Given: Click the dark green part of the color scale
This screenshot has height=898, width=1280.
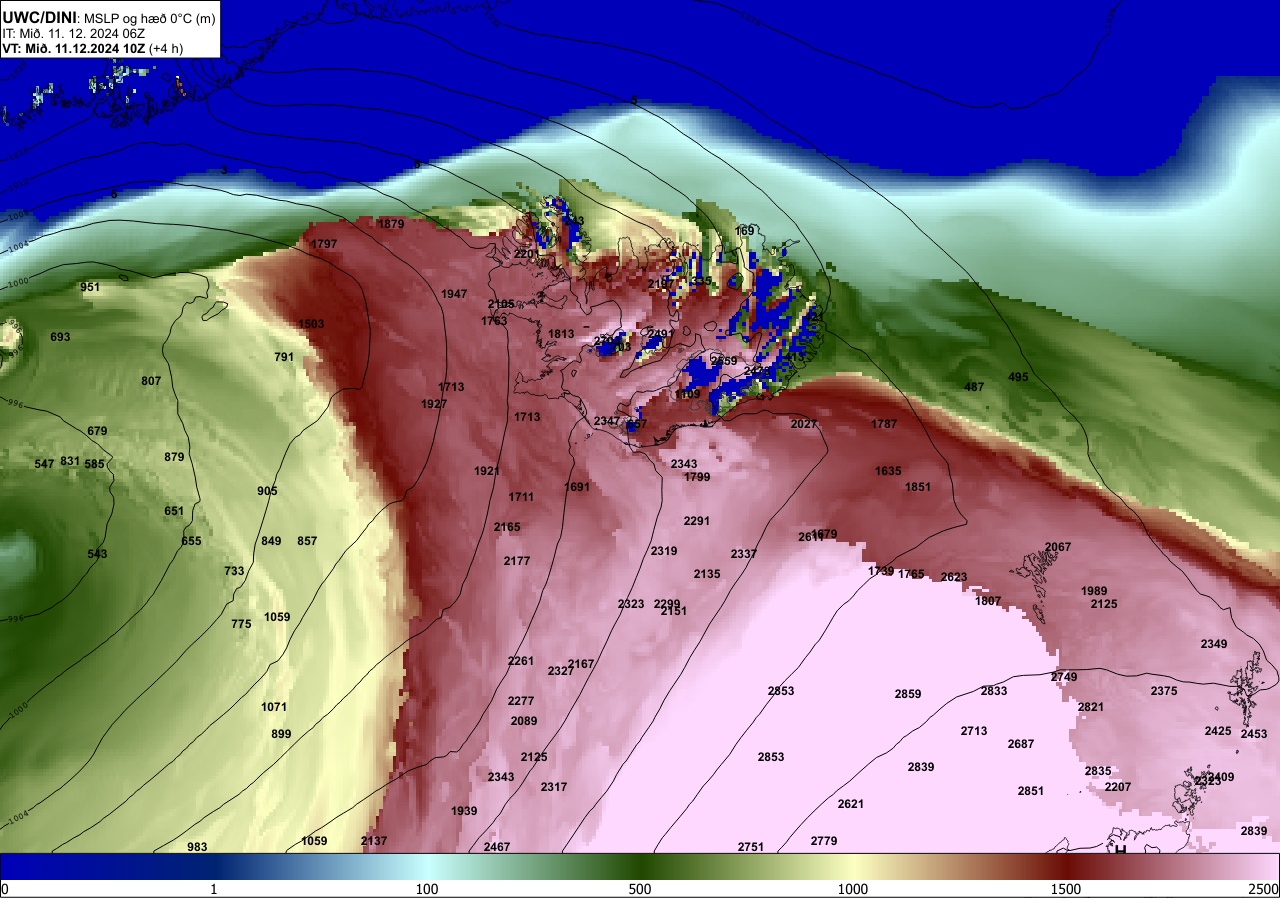Looking at the screenshot, I should pos(640,866).
